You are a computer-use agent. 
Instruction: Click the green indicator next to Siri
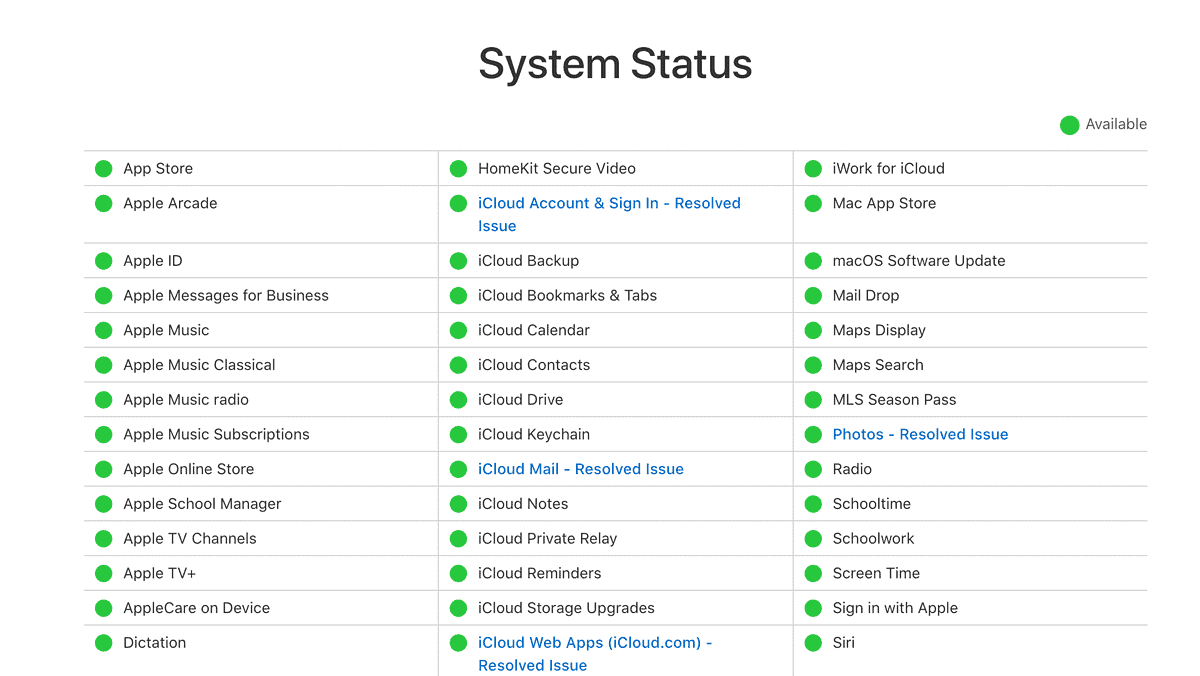coord(813,642)
